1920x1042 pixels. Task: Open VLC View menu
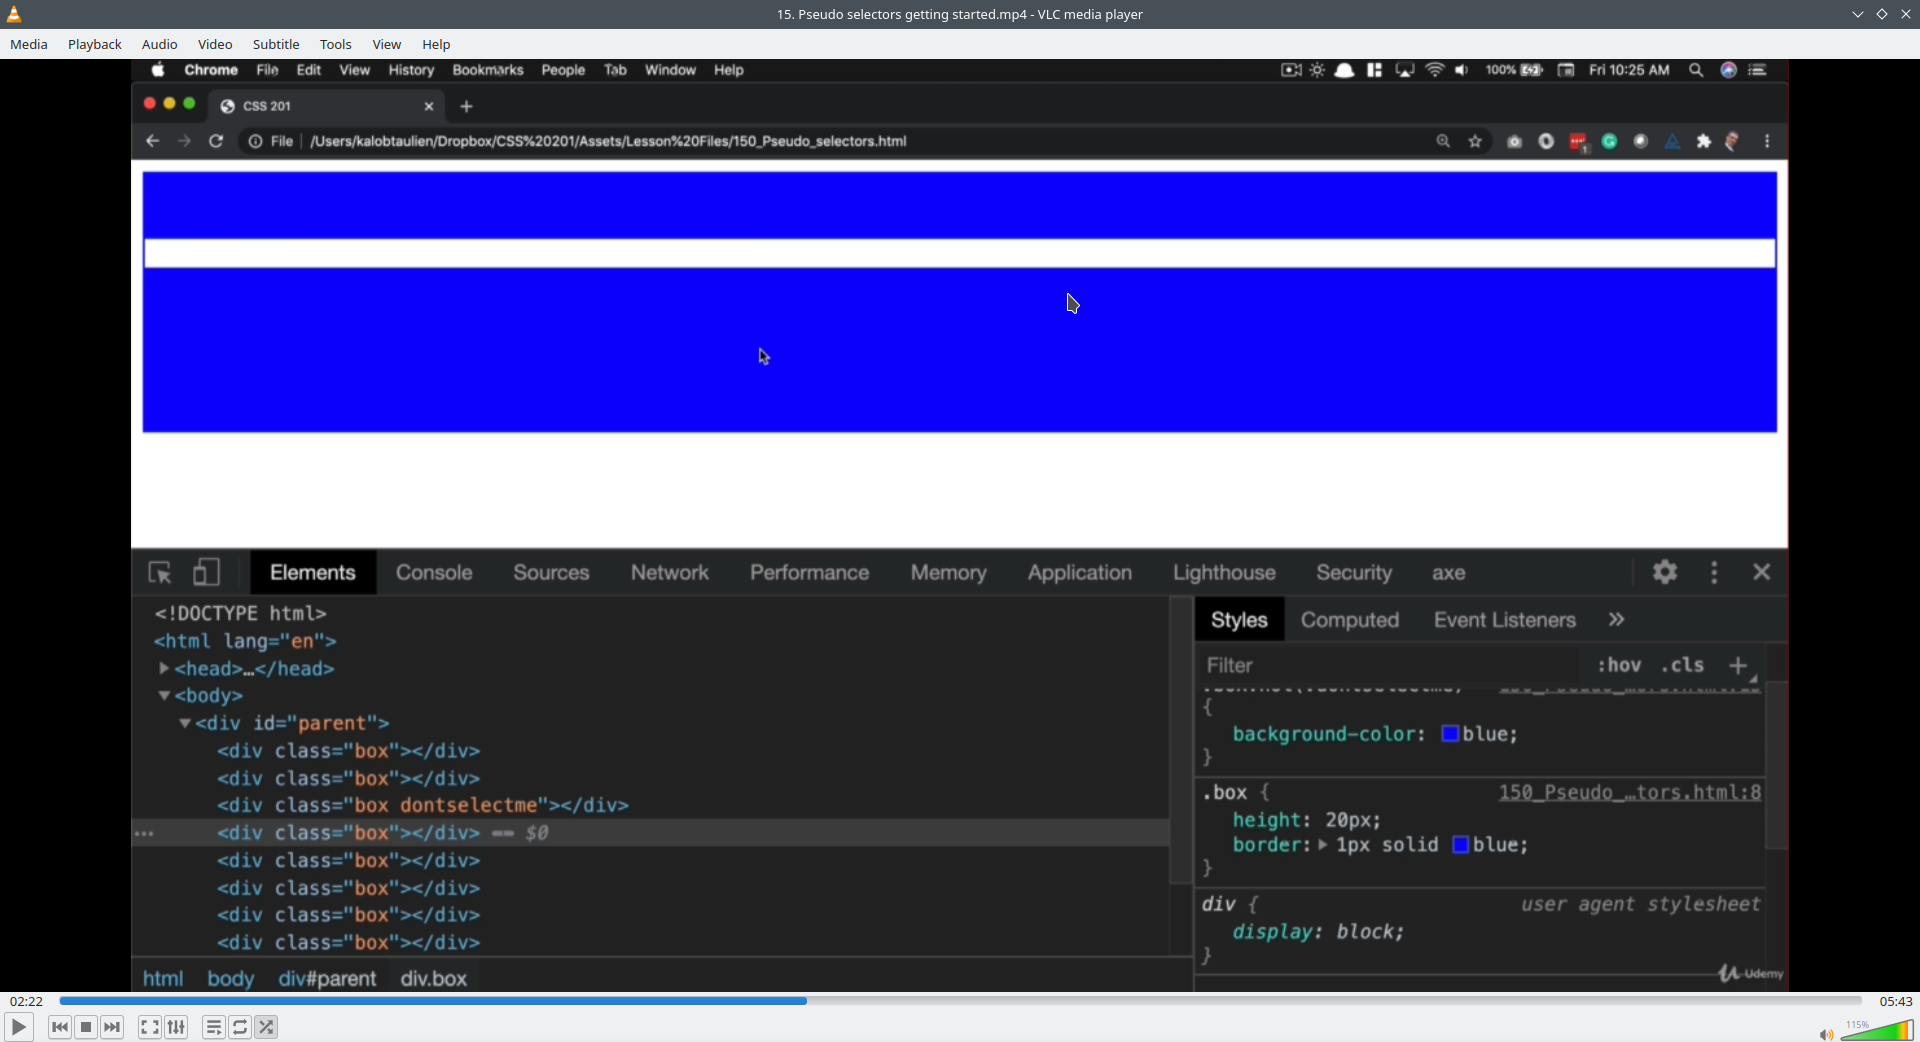pyautogui.click(x=387, y=44)
